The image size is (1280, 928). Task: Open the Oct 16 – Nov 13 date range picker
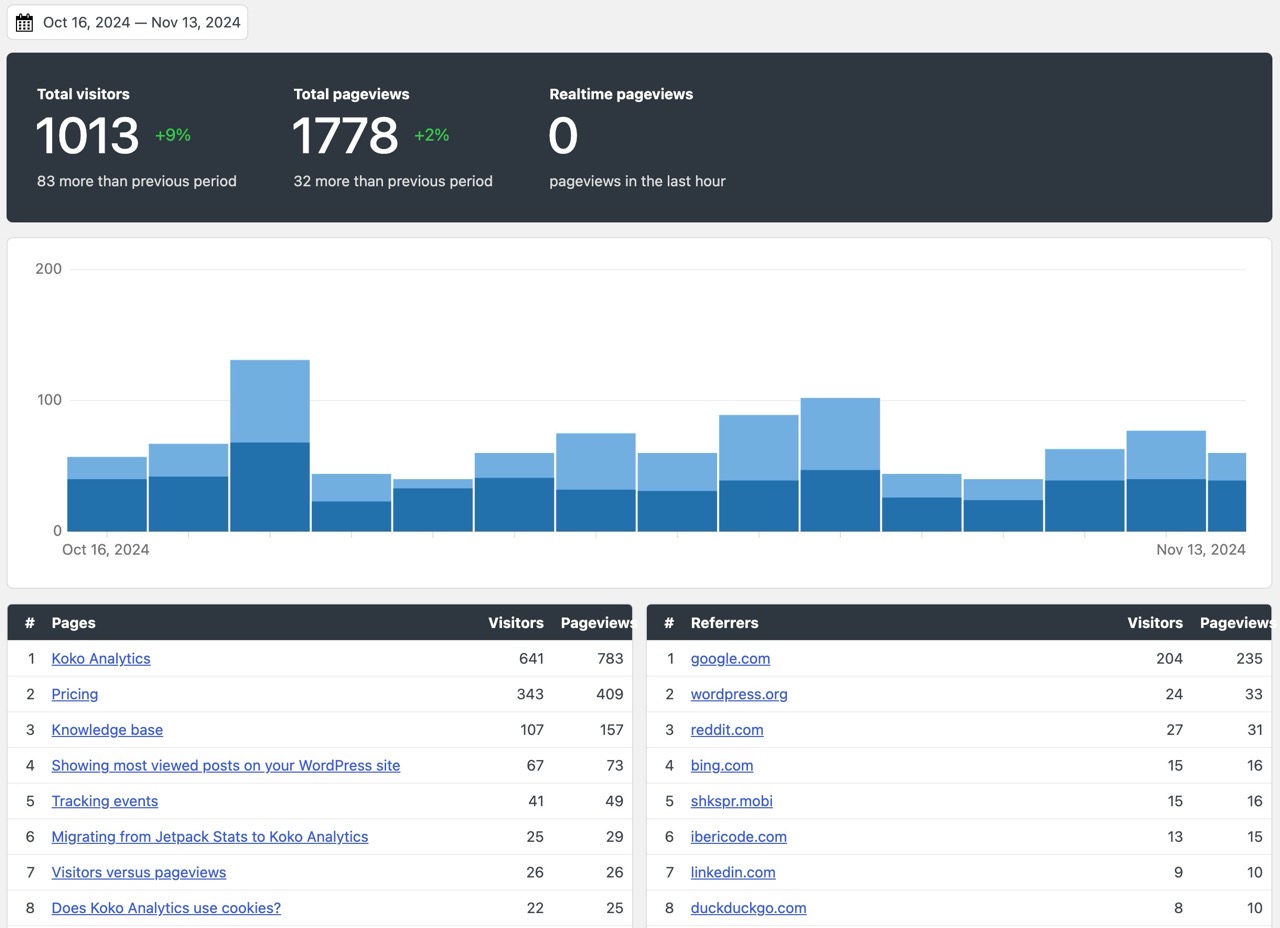coord(127,22)
